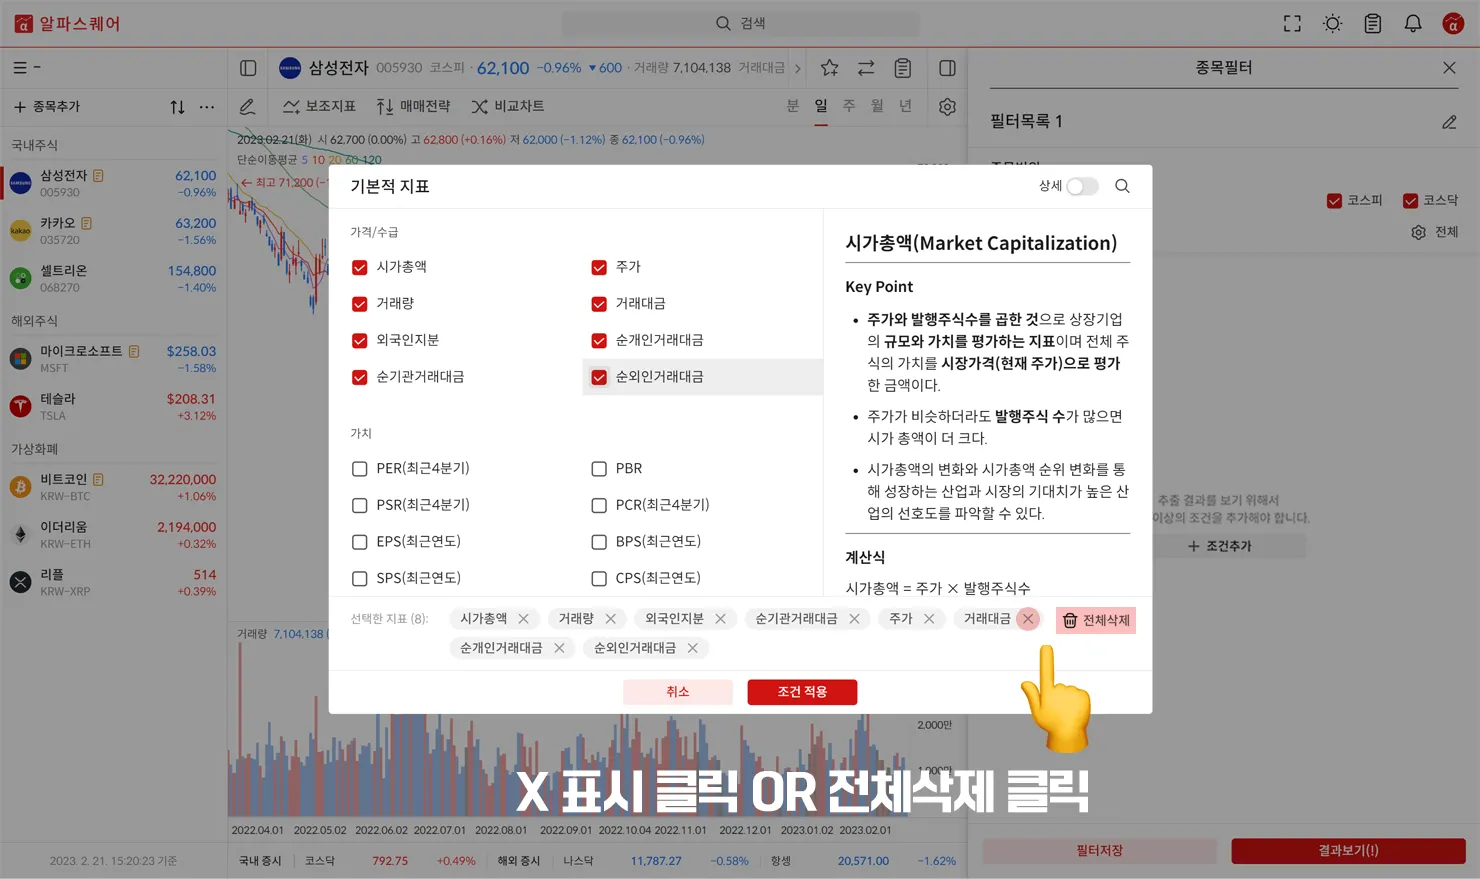The image size is (1480, 879).
Task: Uncheck the 순기관거래대금 checkbox
Action: 360,377
